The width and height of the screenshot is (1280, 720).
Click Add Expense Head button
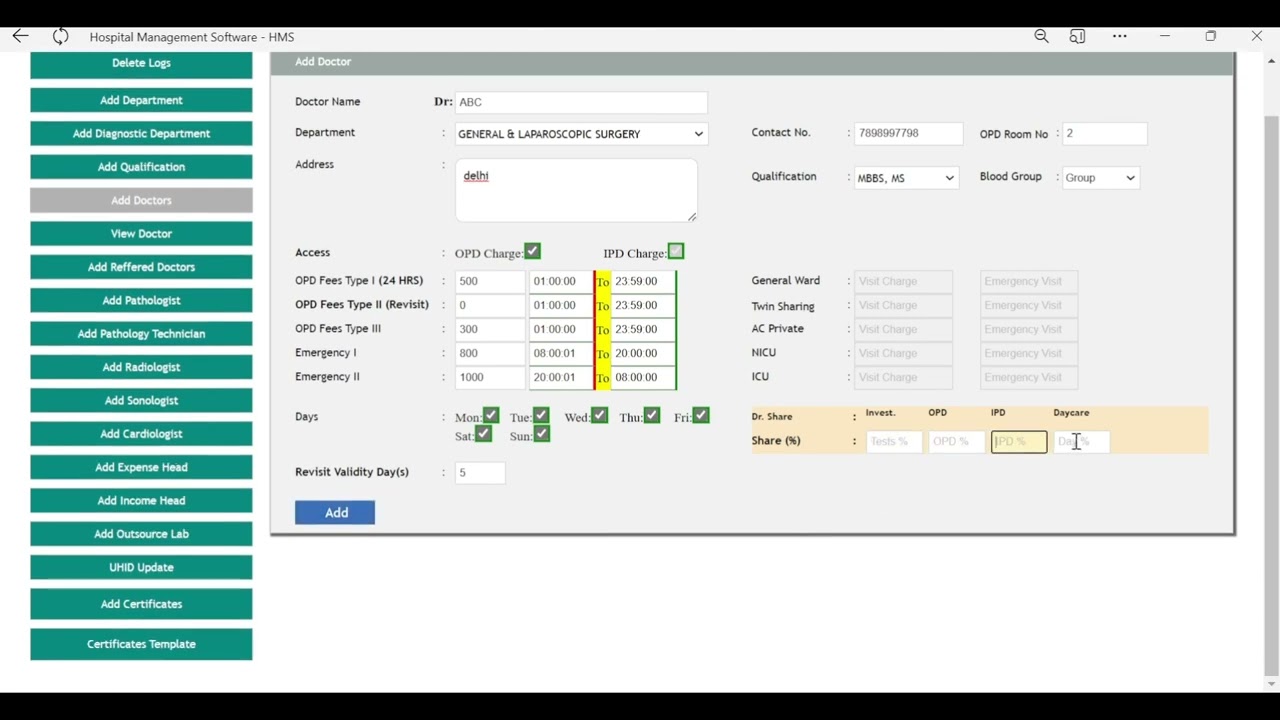[x=141, y=467]
